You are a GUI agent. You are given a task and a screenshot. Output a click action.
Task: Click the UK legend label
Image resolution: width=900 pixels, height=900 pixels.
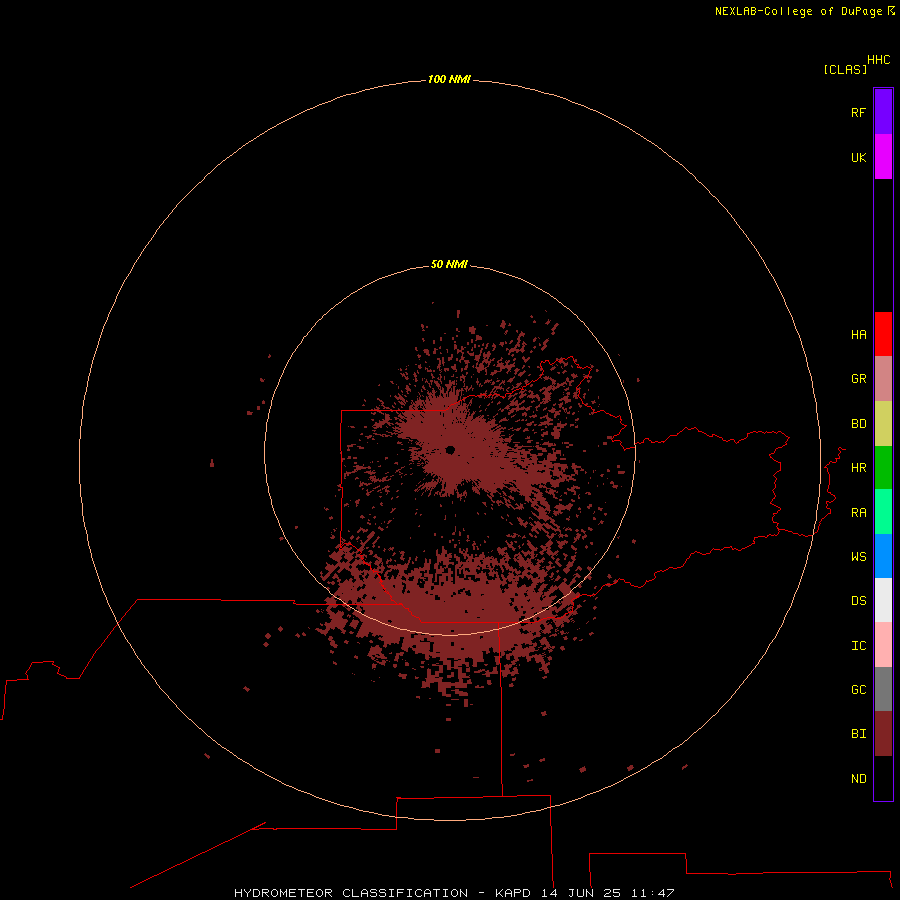point(858,157)
